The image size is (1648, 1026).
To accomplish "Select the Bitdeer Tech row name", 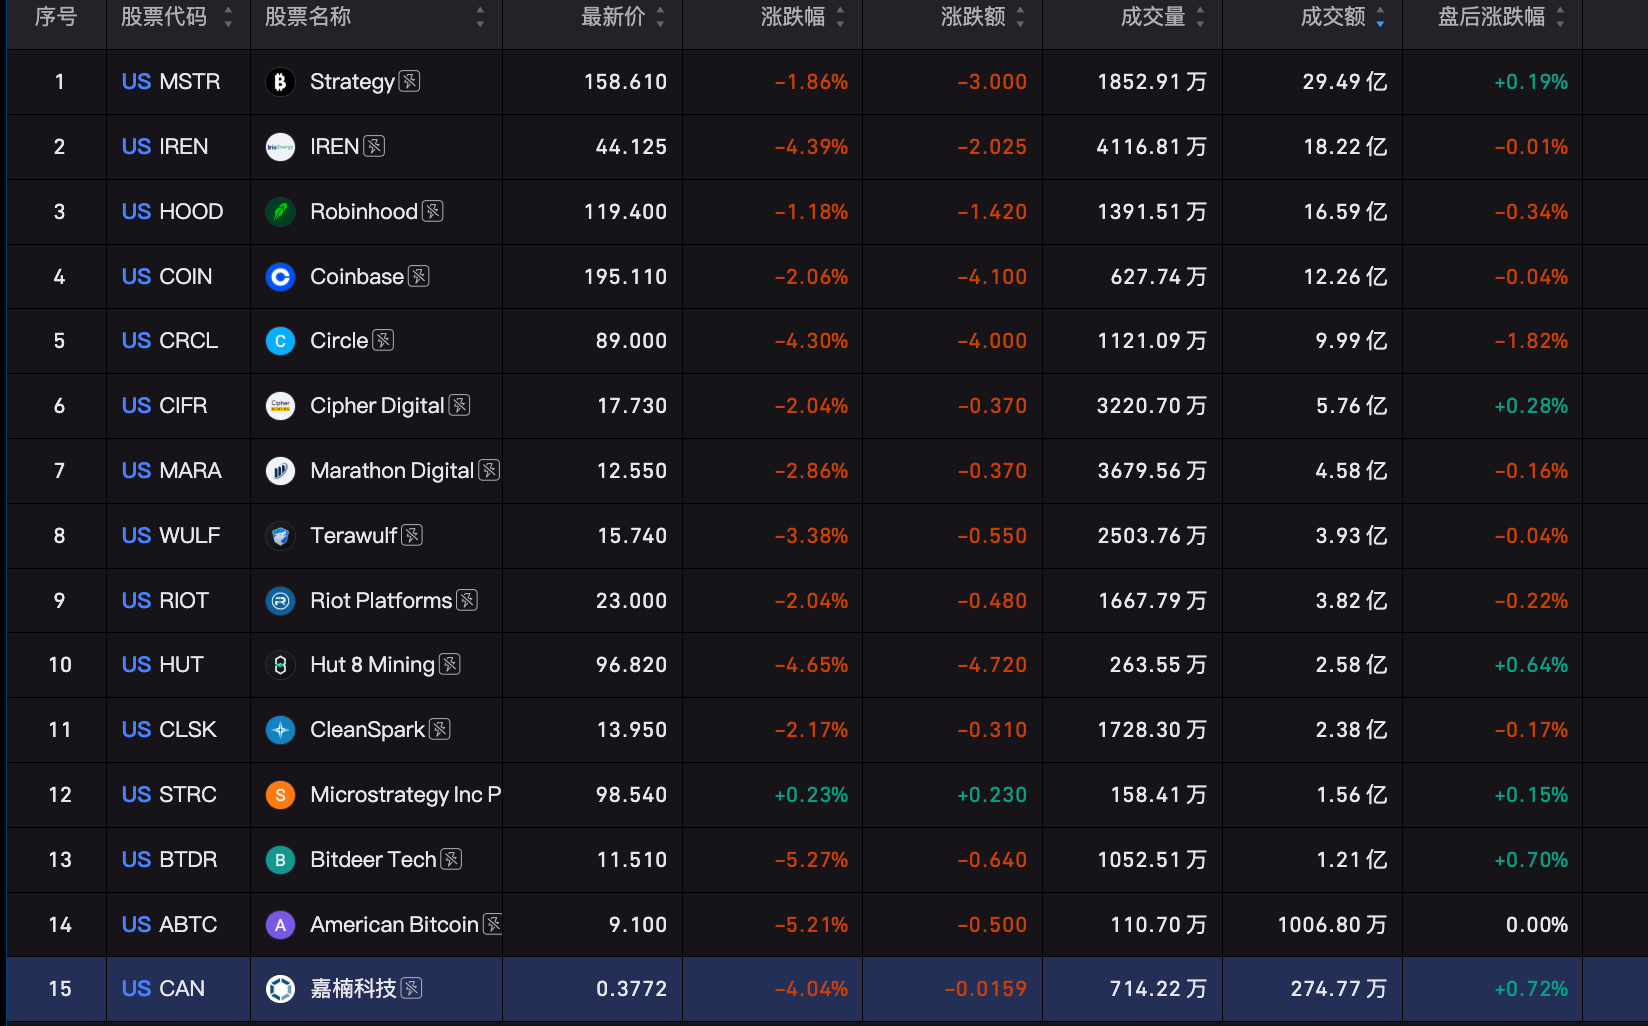I will point(373,860).
